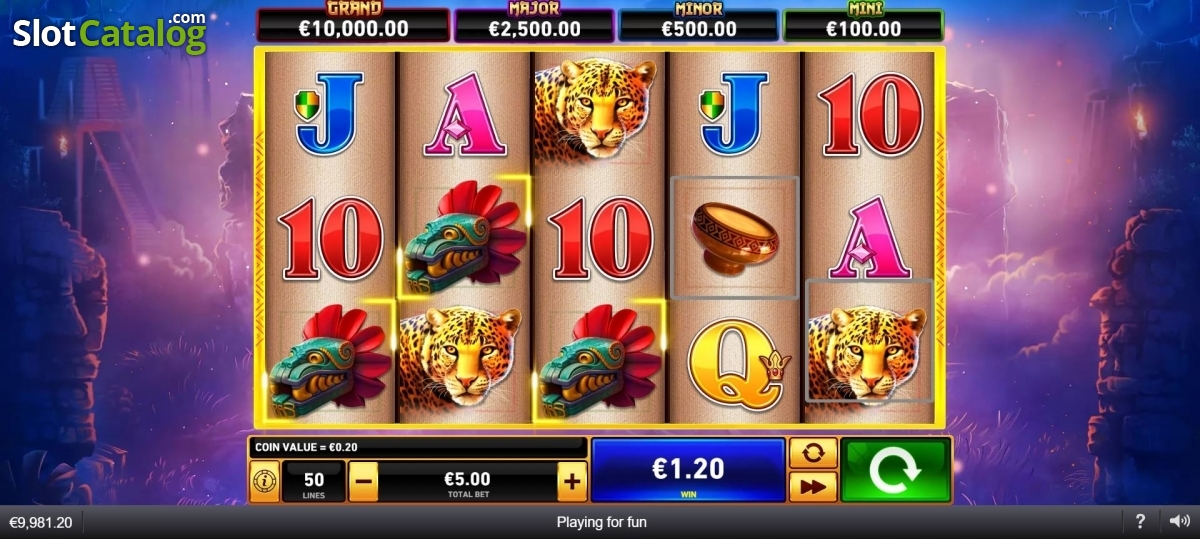Open help question mark icon
Screen dimensions: 1200x539
point(1140,522)
